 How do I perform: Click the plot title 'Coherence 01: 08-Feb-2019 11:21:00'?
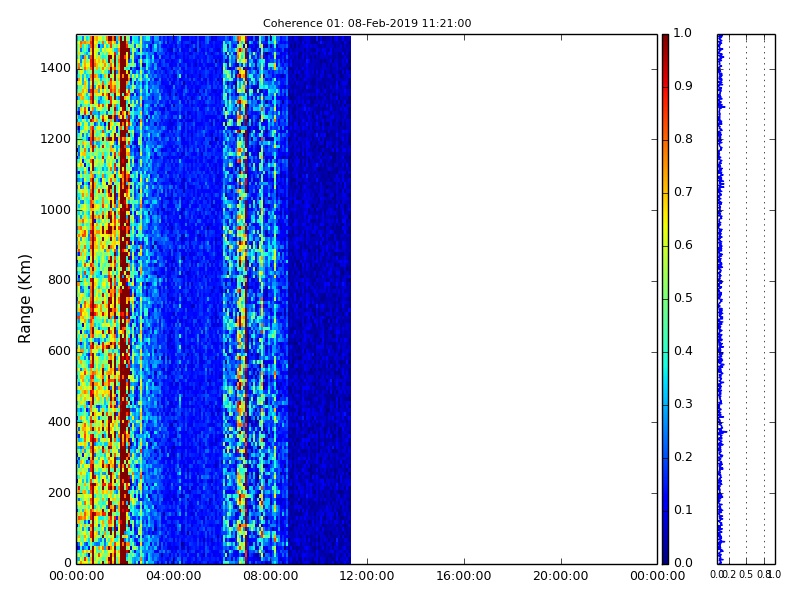pos(367,23)
